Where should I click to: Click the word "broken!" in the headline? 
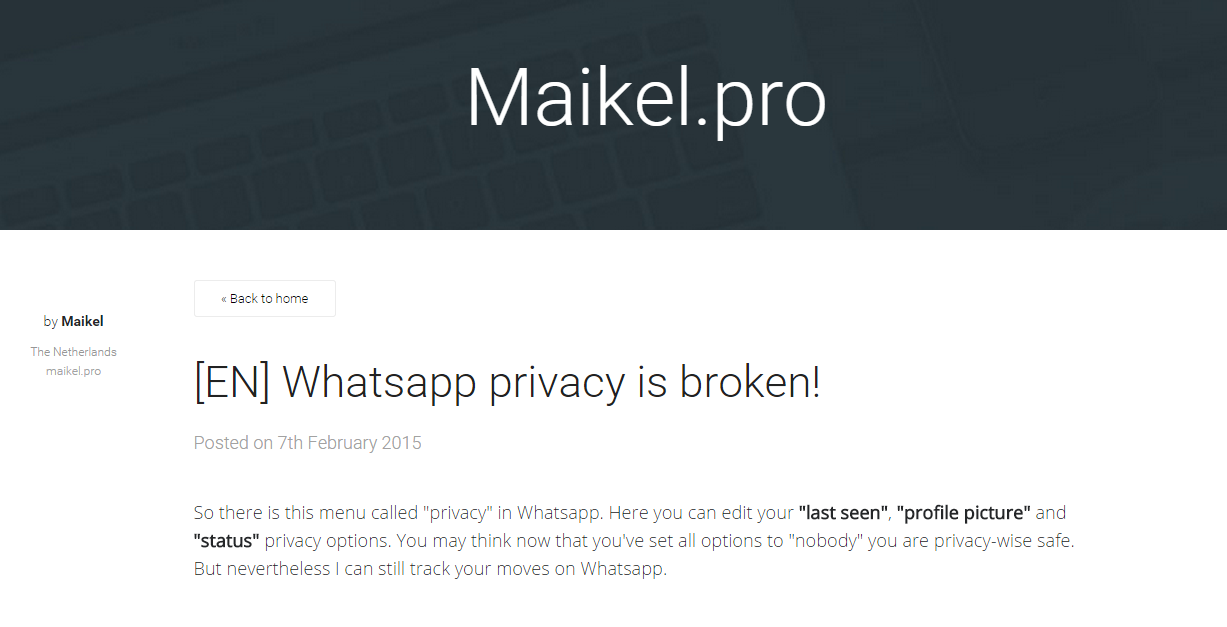(749, 382)
